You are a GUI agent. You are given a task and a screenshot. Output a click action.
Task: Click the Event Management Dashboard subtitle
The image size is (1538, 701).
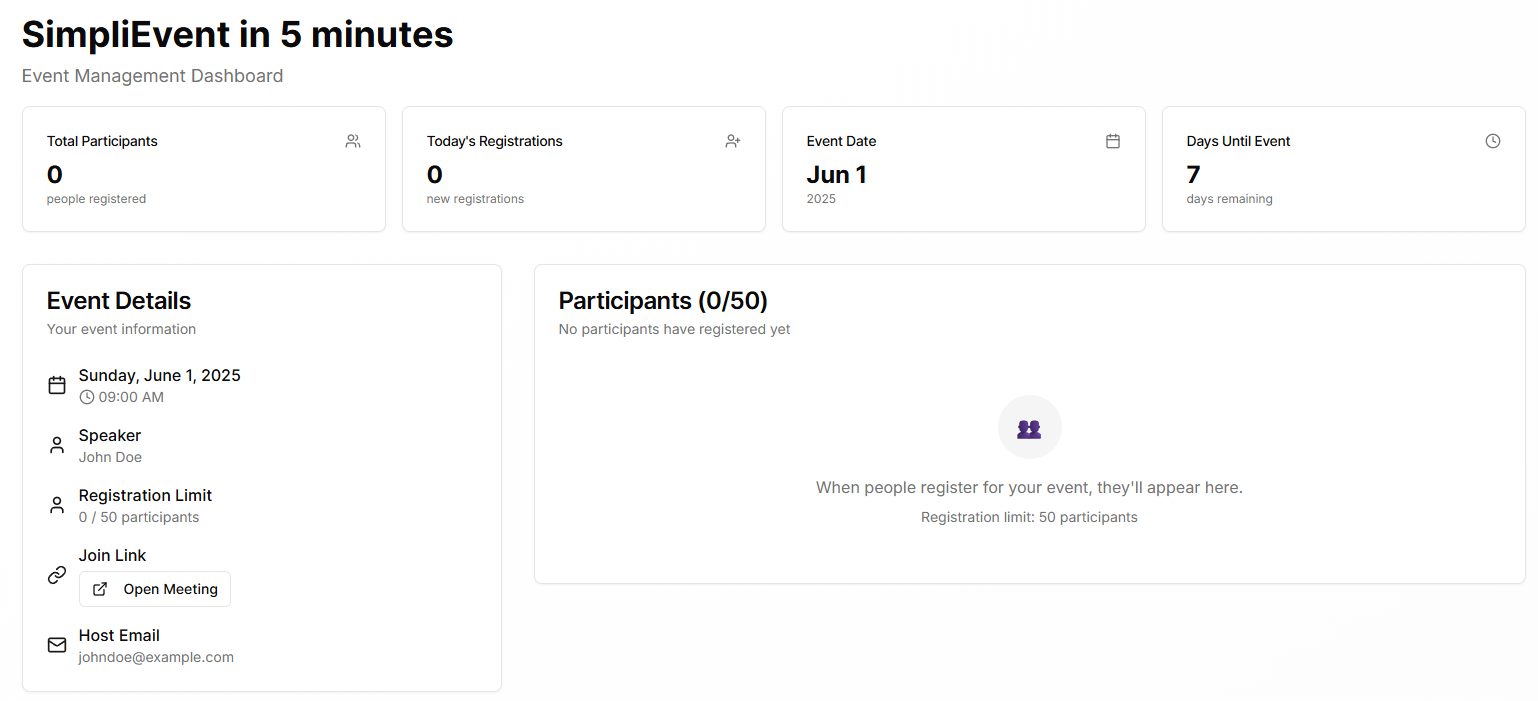pyautogui.click(x=152, y=76)
